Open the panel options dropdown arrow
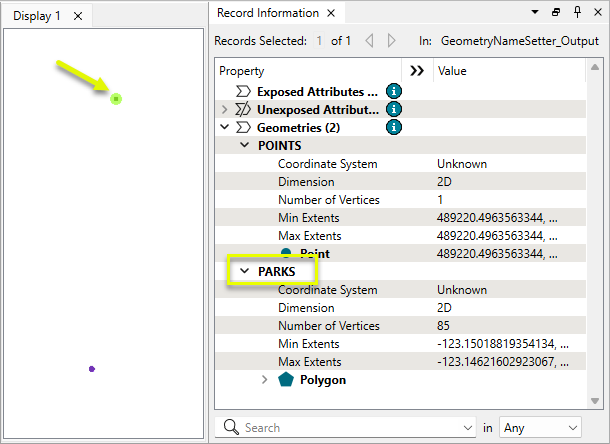 coord(535,14)
